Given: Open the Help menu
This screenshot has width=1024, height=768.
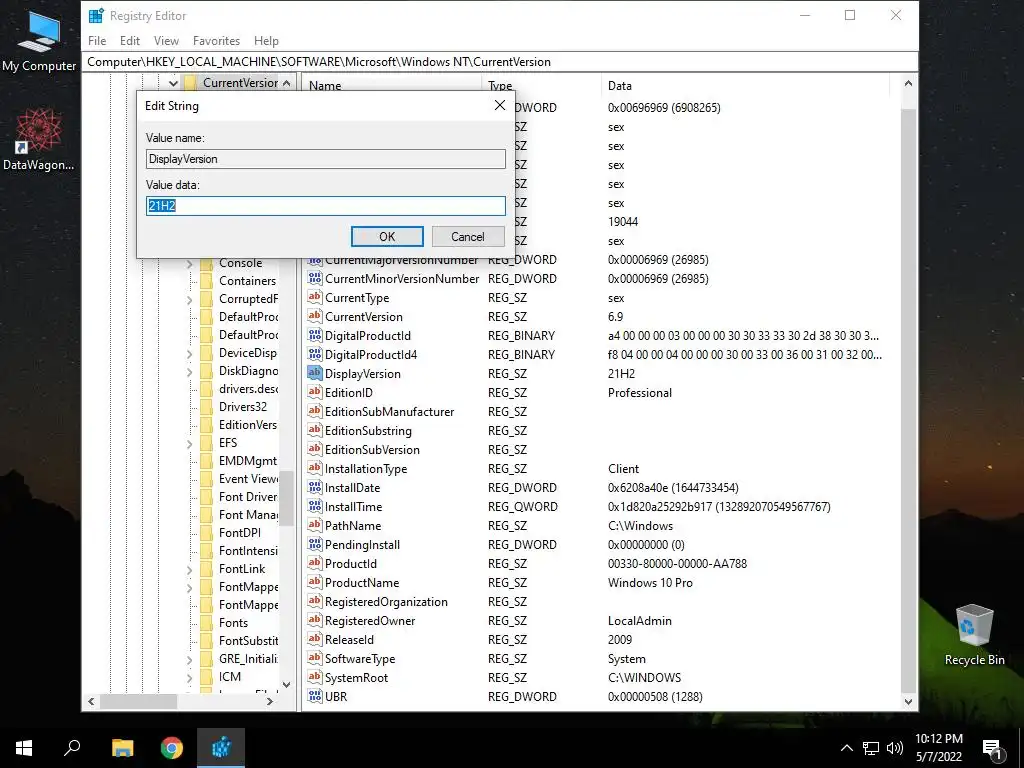Looking at the screenshot, I should pyautogui.click(x=266, y=40).
